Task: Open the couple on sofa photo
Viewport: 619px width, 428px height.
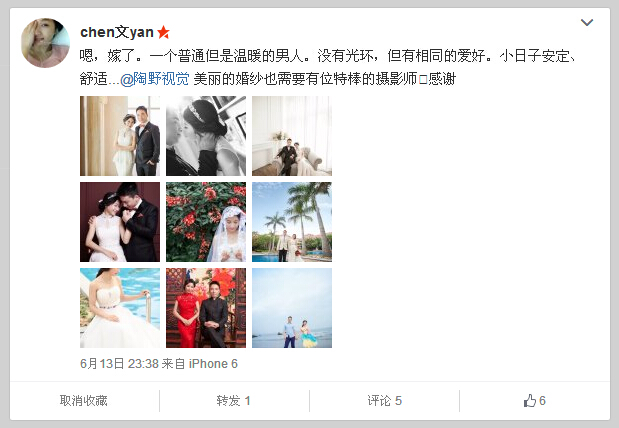Action: click(x=292, y=136)
